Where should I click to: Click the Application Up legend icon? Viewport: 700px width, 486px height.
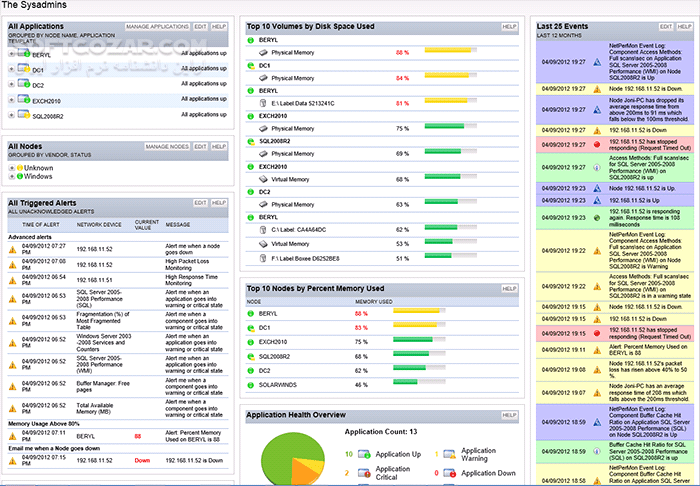click(x=364, y=455)
